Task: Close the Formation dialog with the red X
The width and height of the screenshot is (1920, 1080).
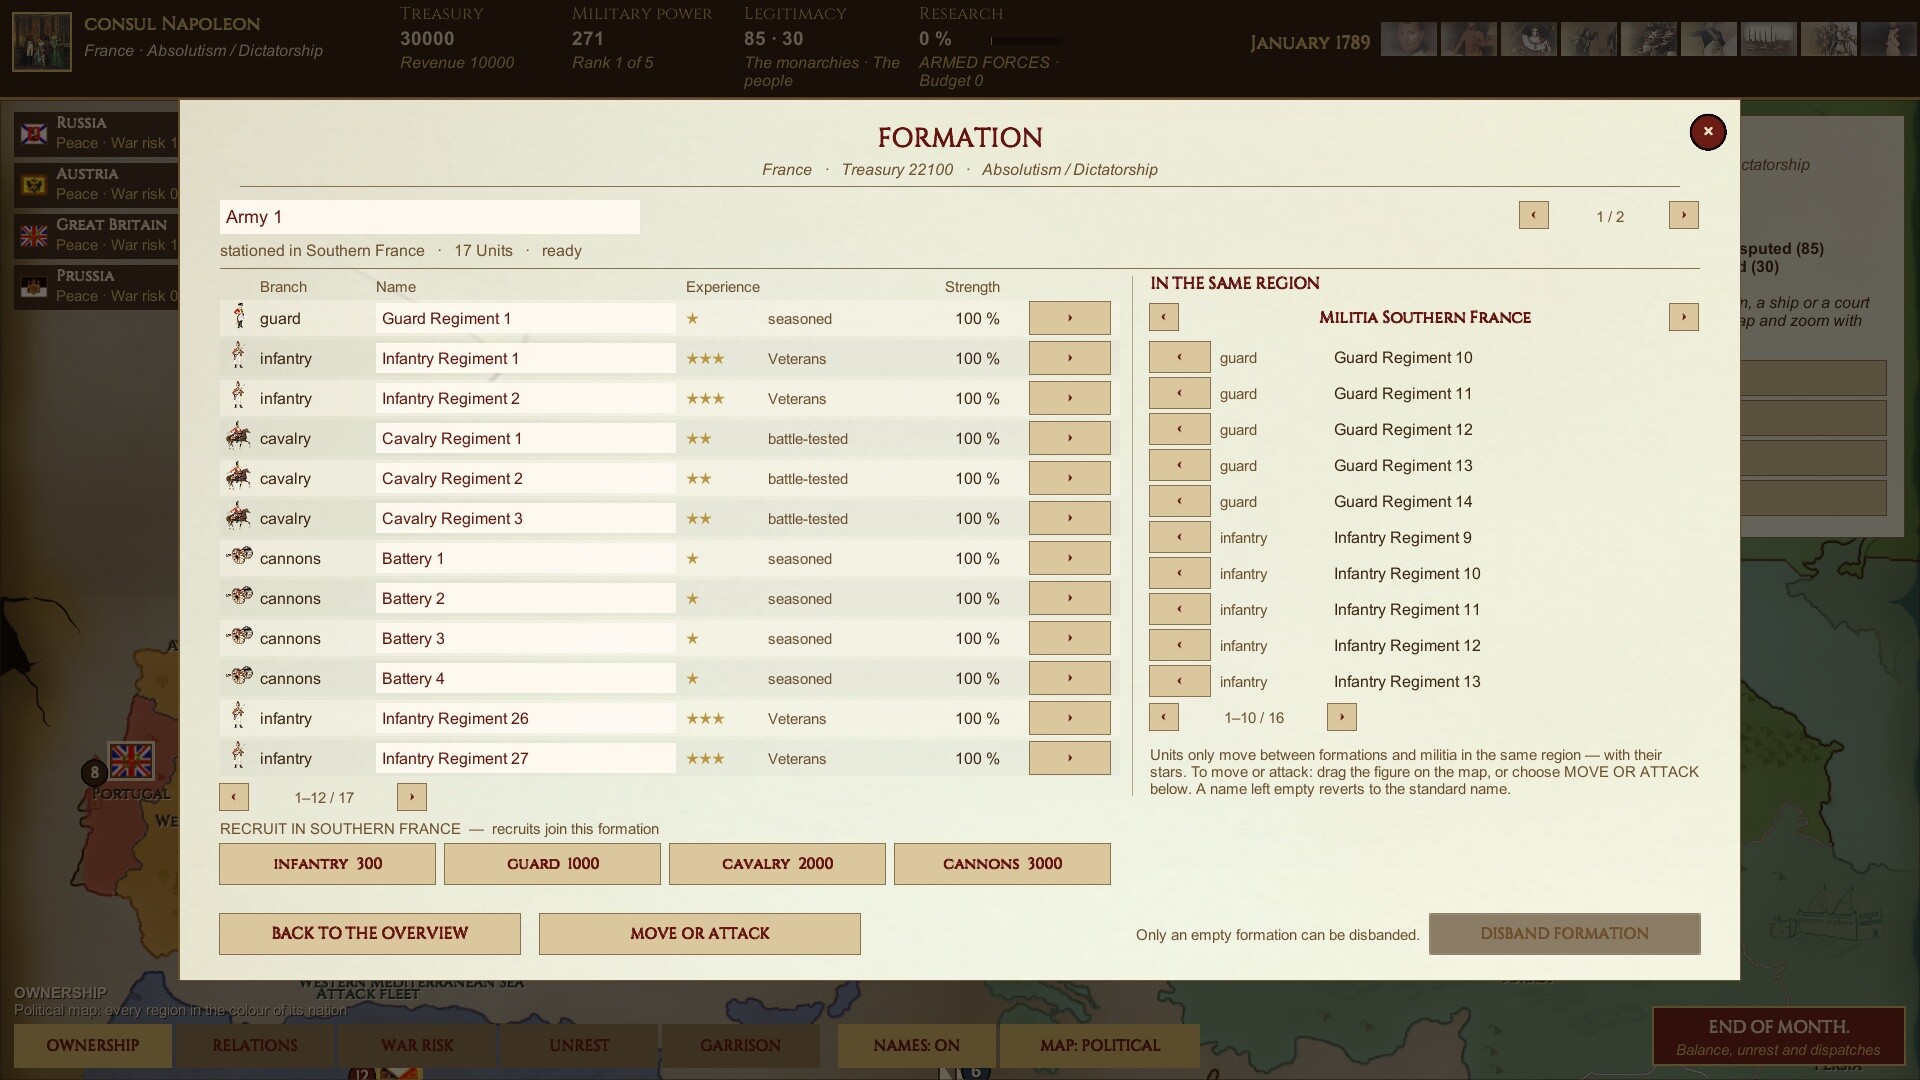Action: pos(1707,132)
